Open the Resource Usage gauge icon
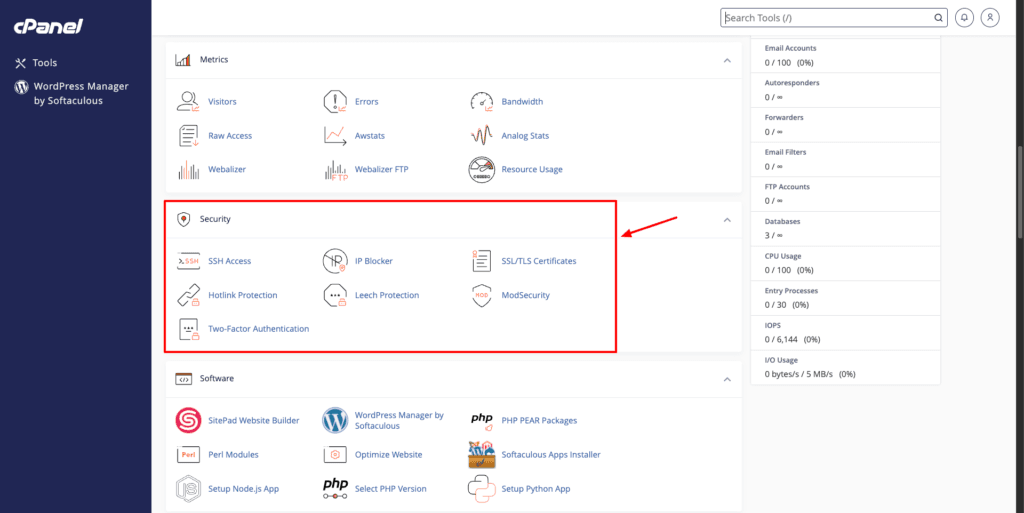The width and height of the screenshot is (1024, 513). click(x=481, y=170)
